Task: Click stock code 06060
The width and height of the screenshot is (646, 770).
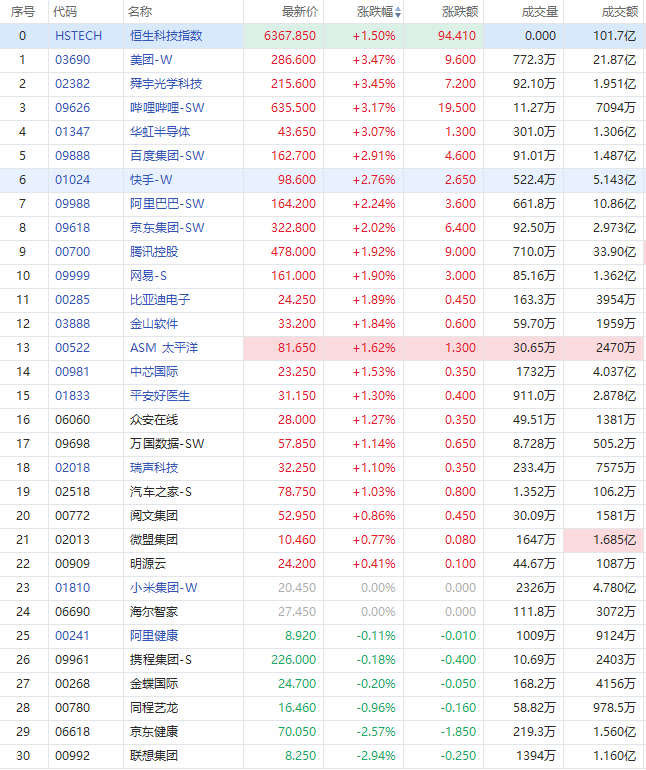Action: [73, 420]
